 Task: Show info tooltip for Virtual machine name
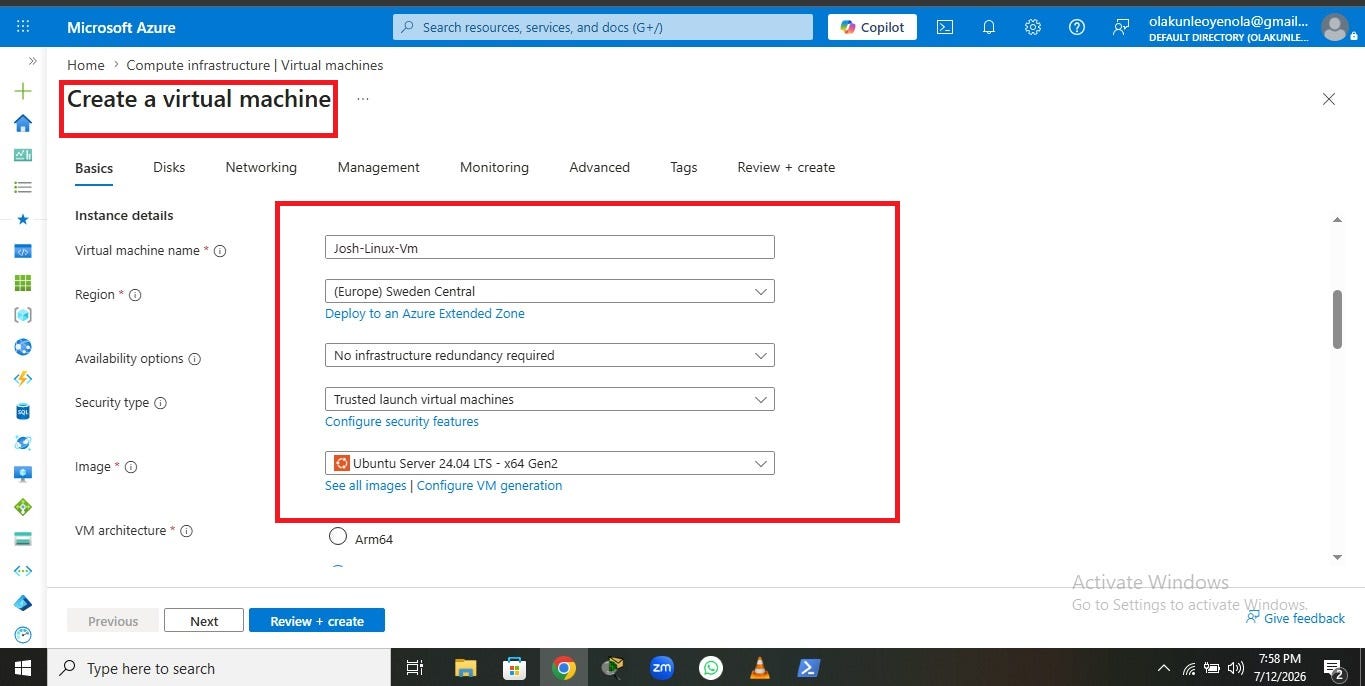(x=220, y=251)
